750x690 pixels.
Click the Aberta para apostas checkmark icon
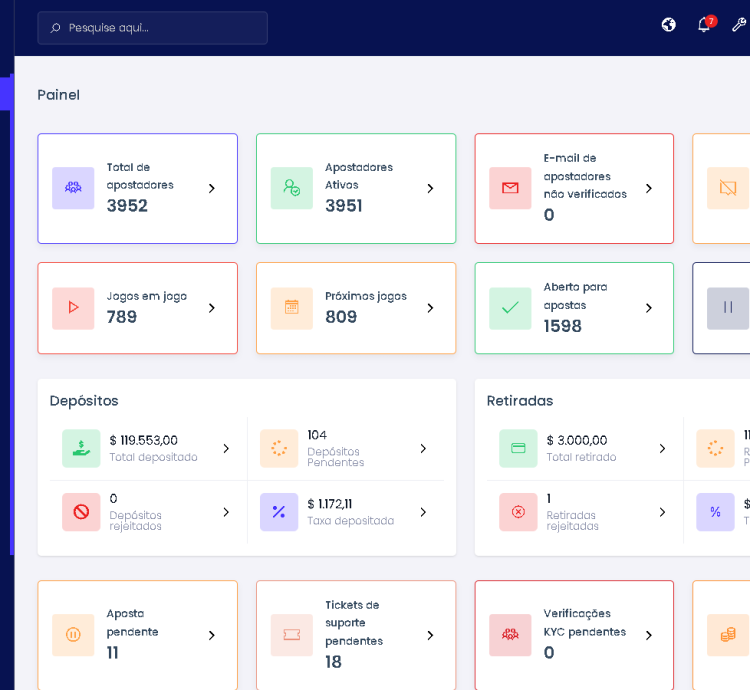pyautogui.click(x=510, y=308)
